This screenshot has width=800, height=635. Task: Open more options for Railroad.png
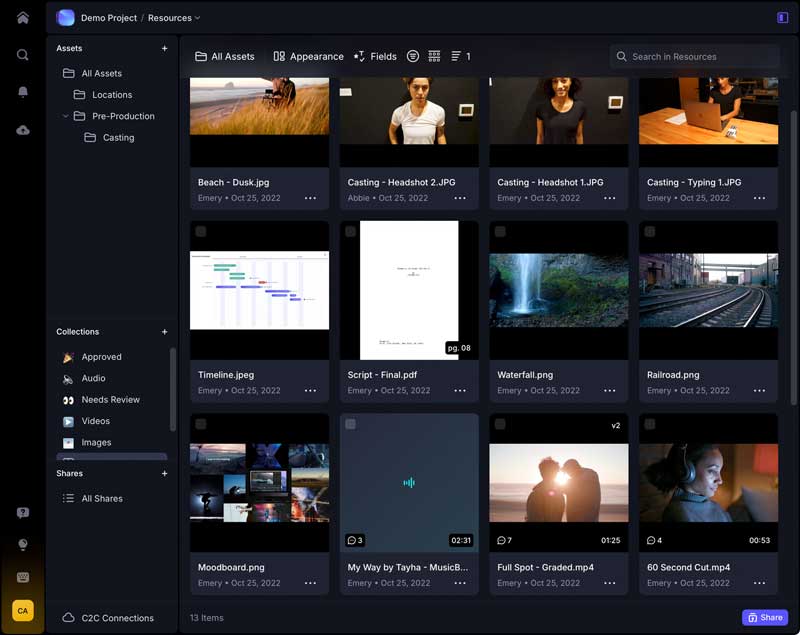759,391
